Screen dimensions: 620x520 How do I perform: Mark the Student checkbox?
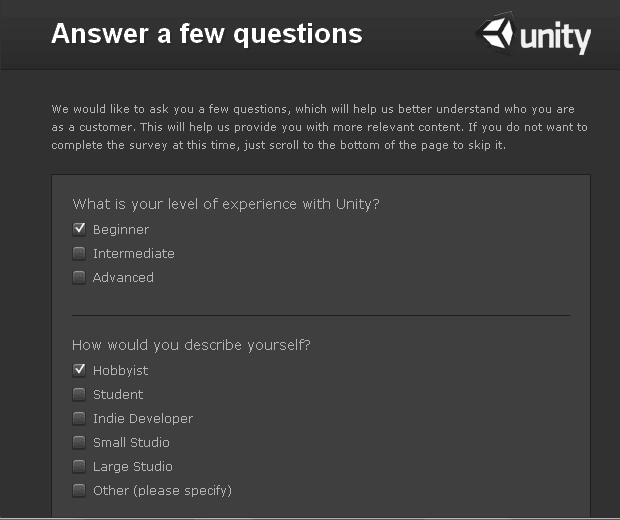point(79,394)
